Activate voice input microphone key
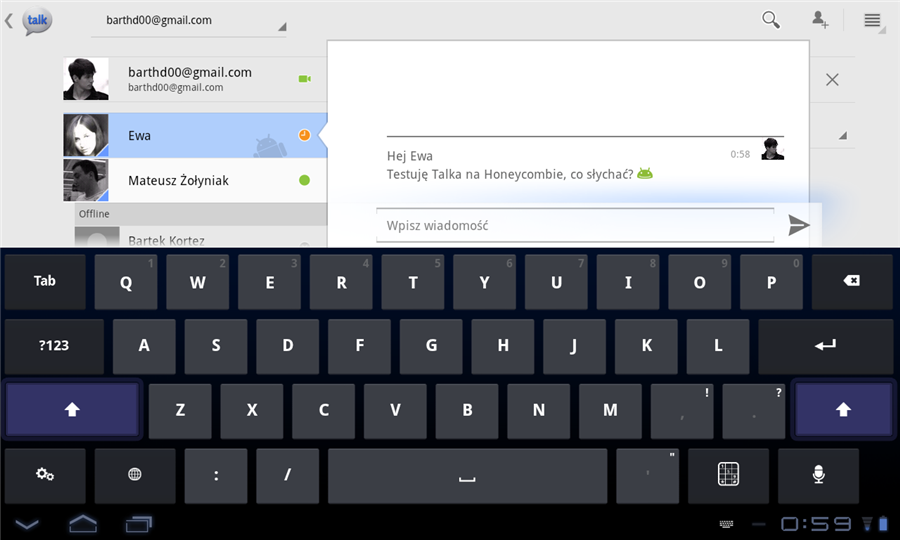 pos(818,475)
